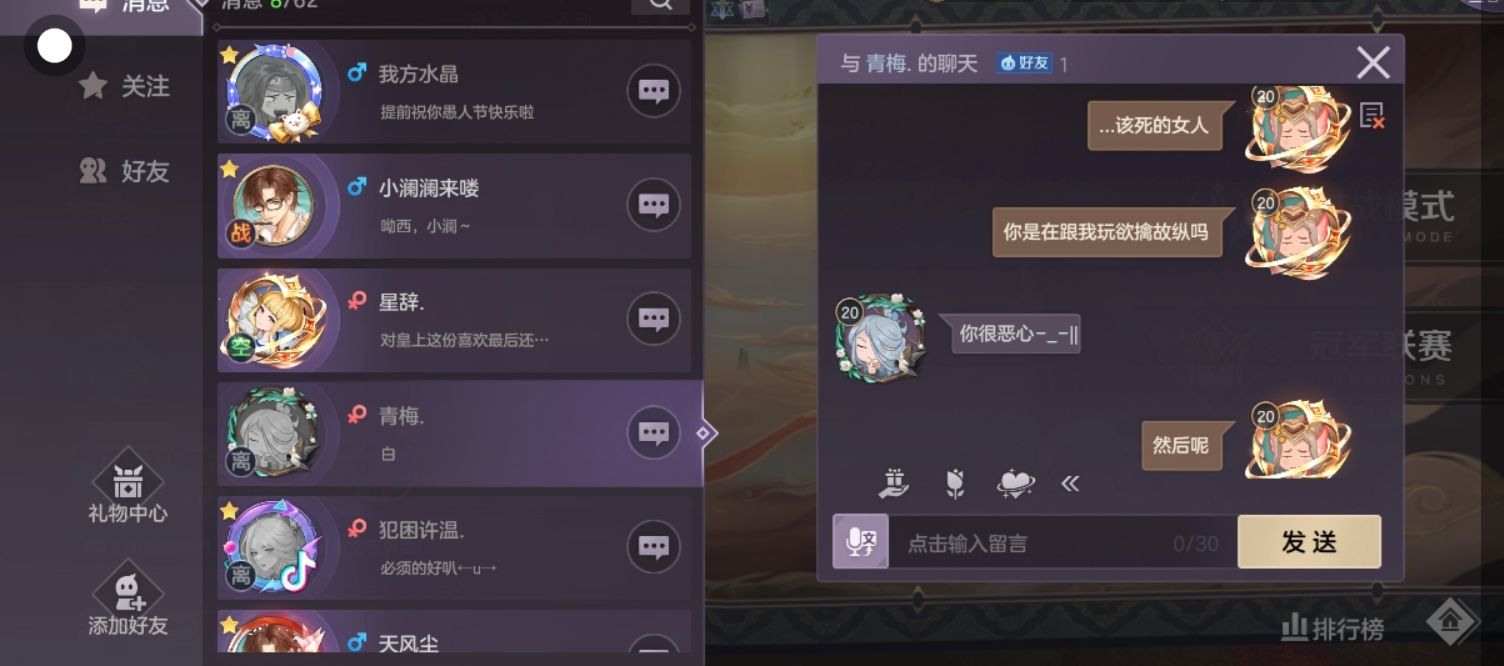The image size is (1504, 666).
Task: Open 礼物中心 gift center
Action: (x=127, y=487)
